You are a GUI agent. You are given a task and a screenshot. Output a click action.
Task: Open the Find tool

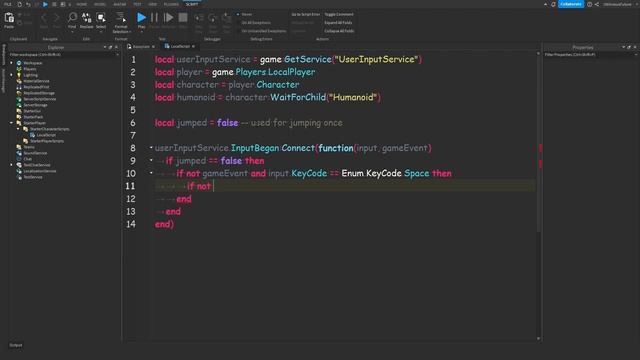(x=72, y=19)
